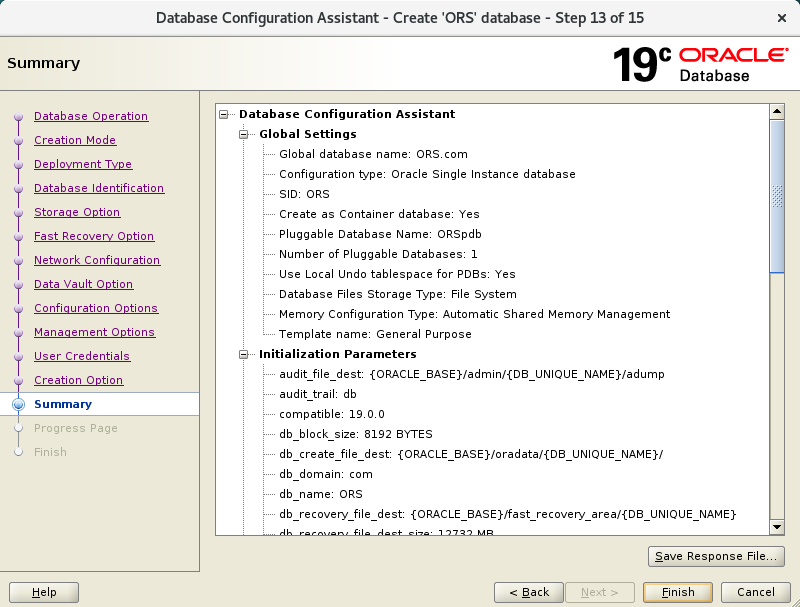Select Use Local Undo tablespace row
The width and height of the screenshot is (800, 607).
(397, 274)
